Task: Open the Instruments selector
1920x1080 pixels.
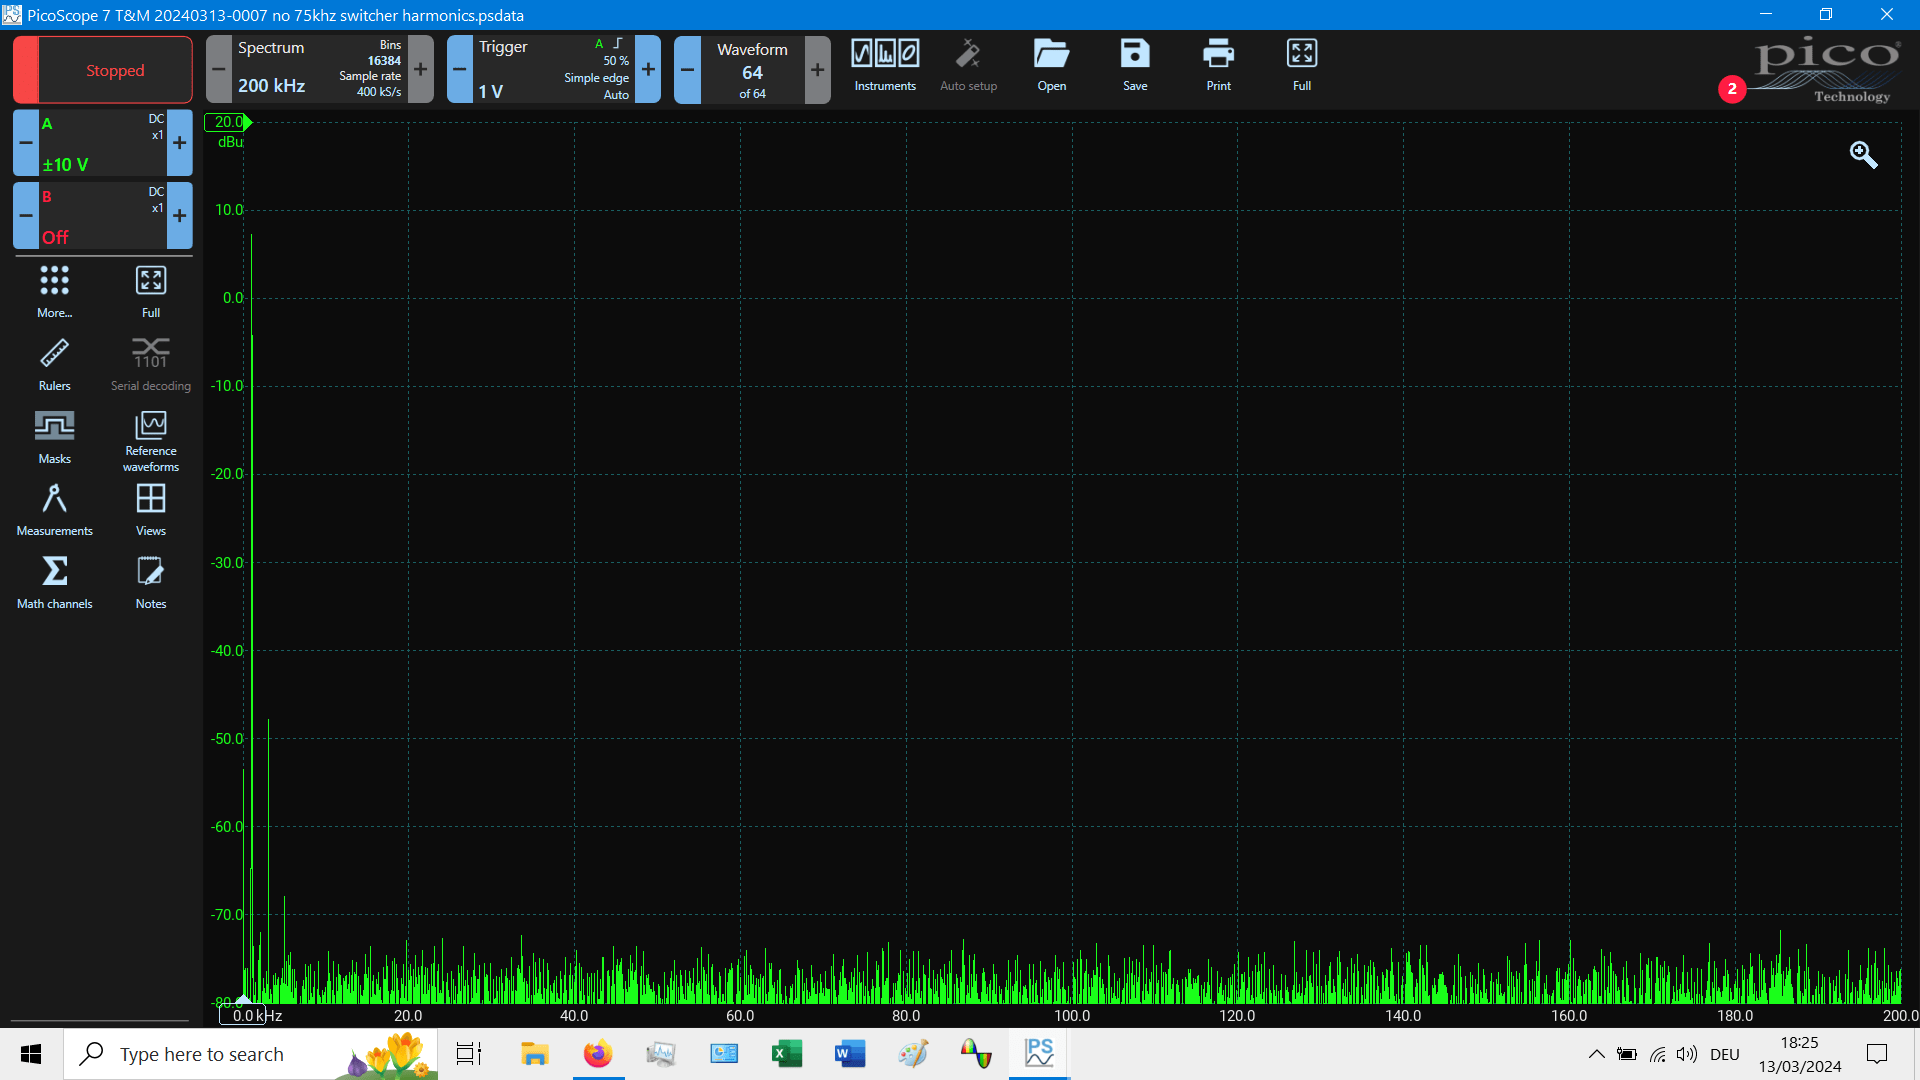Action: (x=885, y=65)
